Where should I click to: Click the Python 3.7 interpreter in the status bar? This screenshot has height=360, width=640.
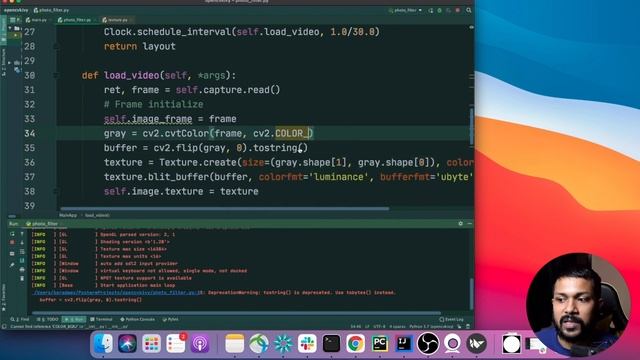tap(431, 327)
